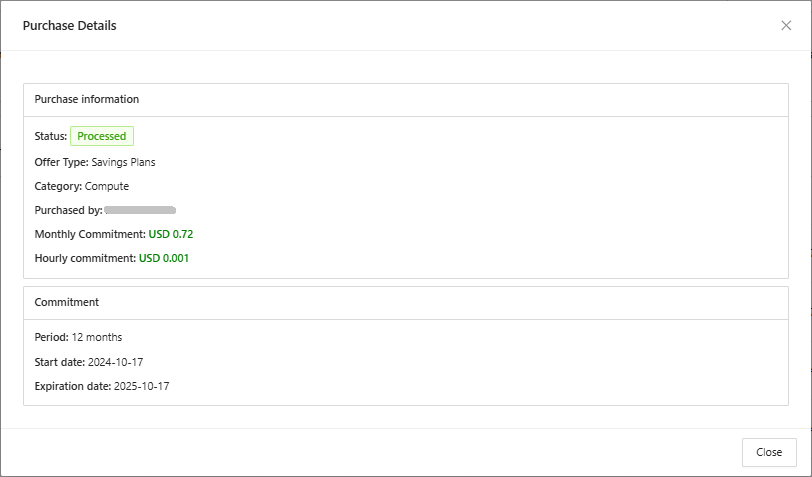Click the USD 0.001 hourly amount
The image size is (812, 477).
(x=164, y=258)
